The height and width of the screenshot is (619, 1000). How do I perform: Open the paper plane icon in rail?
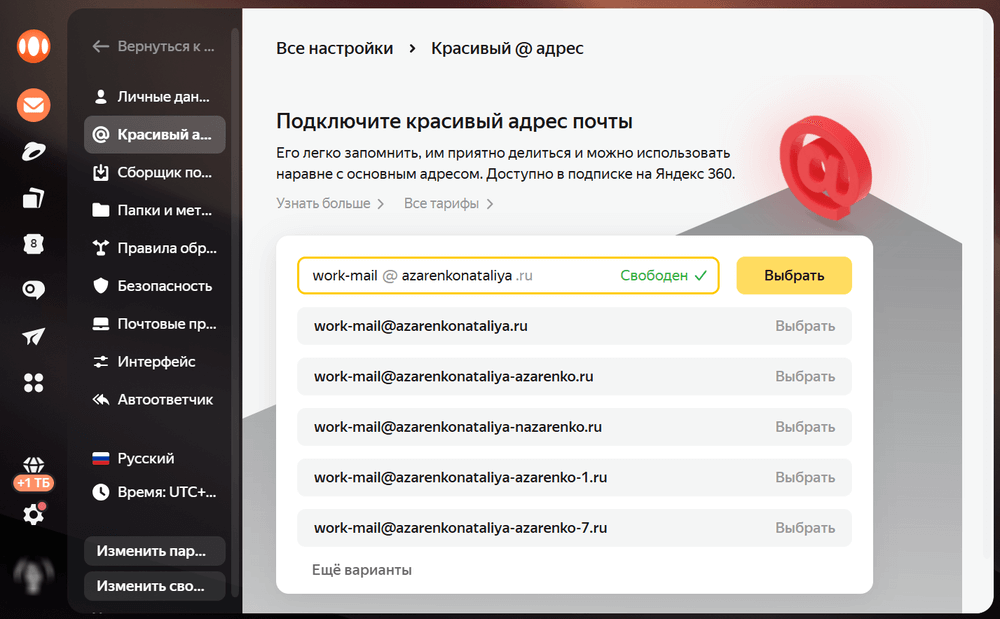[33, 336]
